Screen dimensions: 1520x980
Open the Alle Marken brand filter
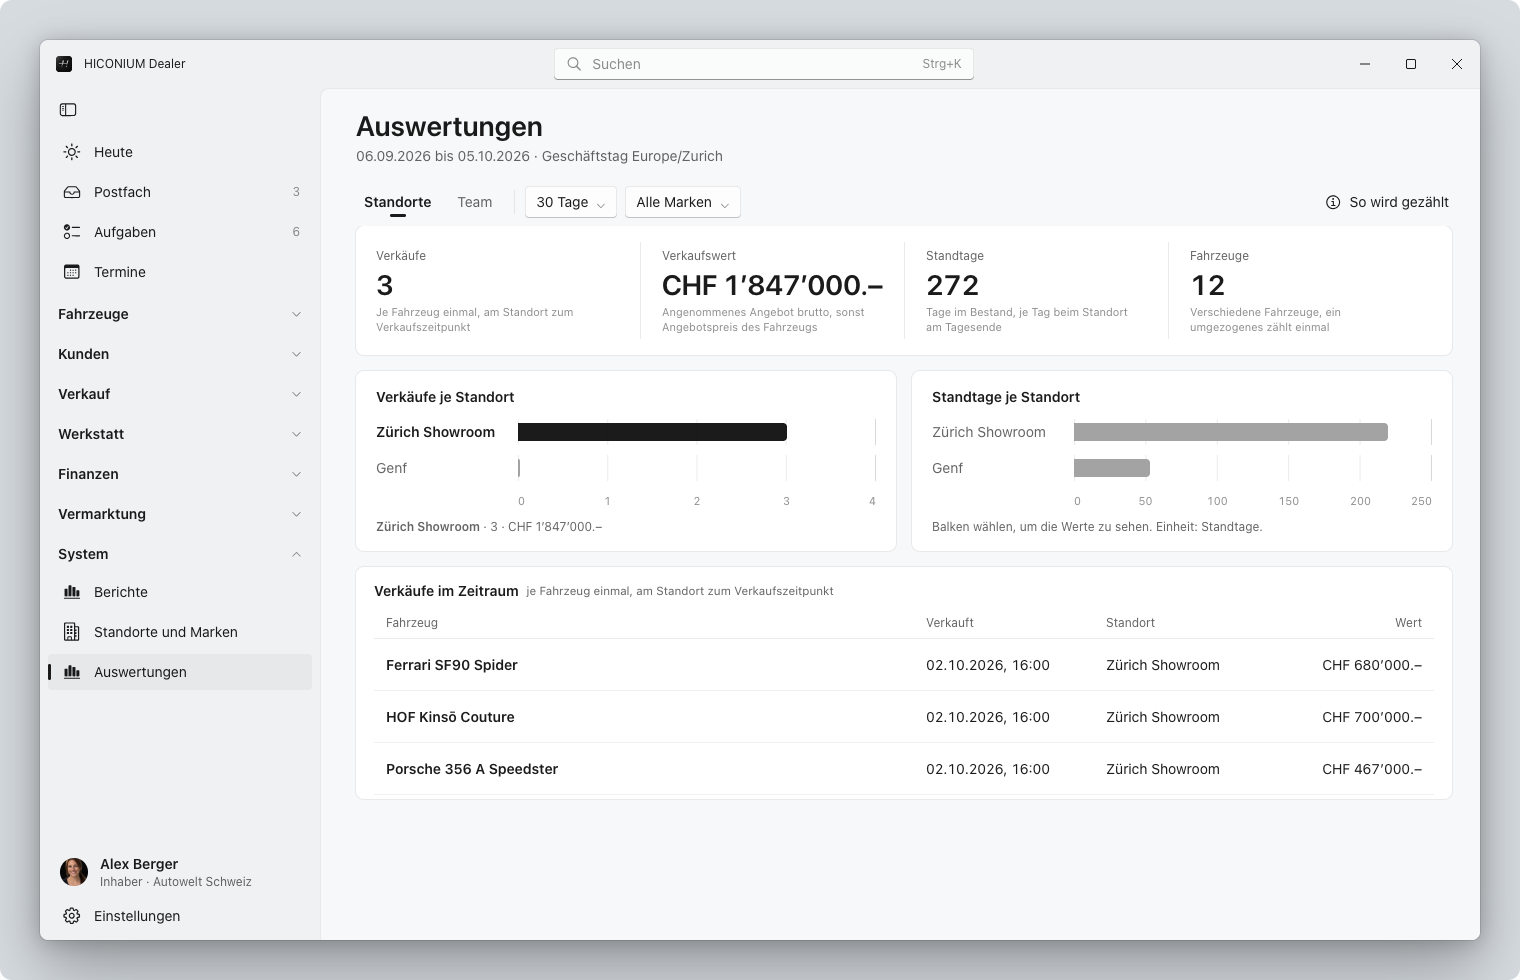click(683, 202)
